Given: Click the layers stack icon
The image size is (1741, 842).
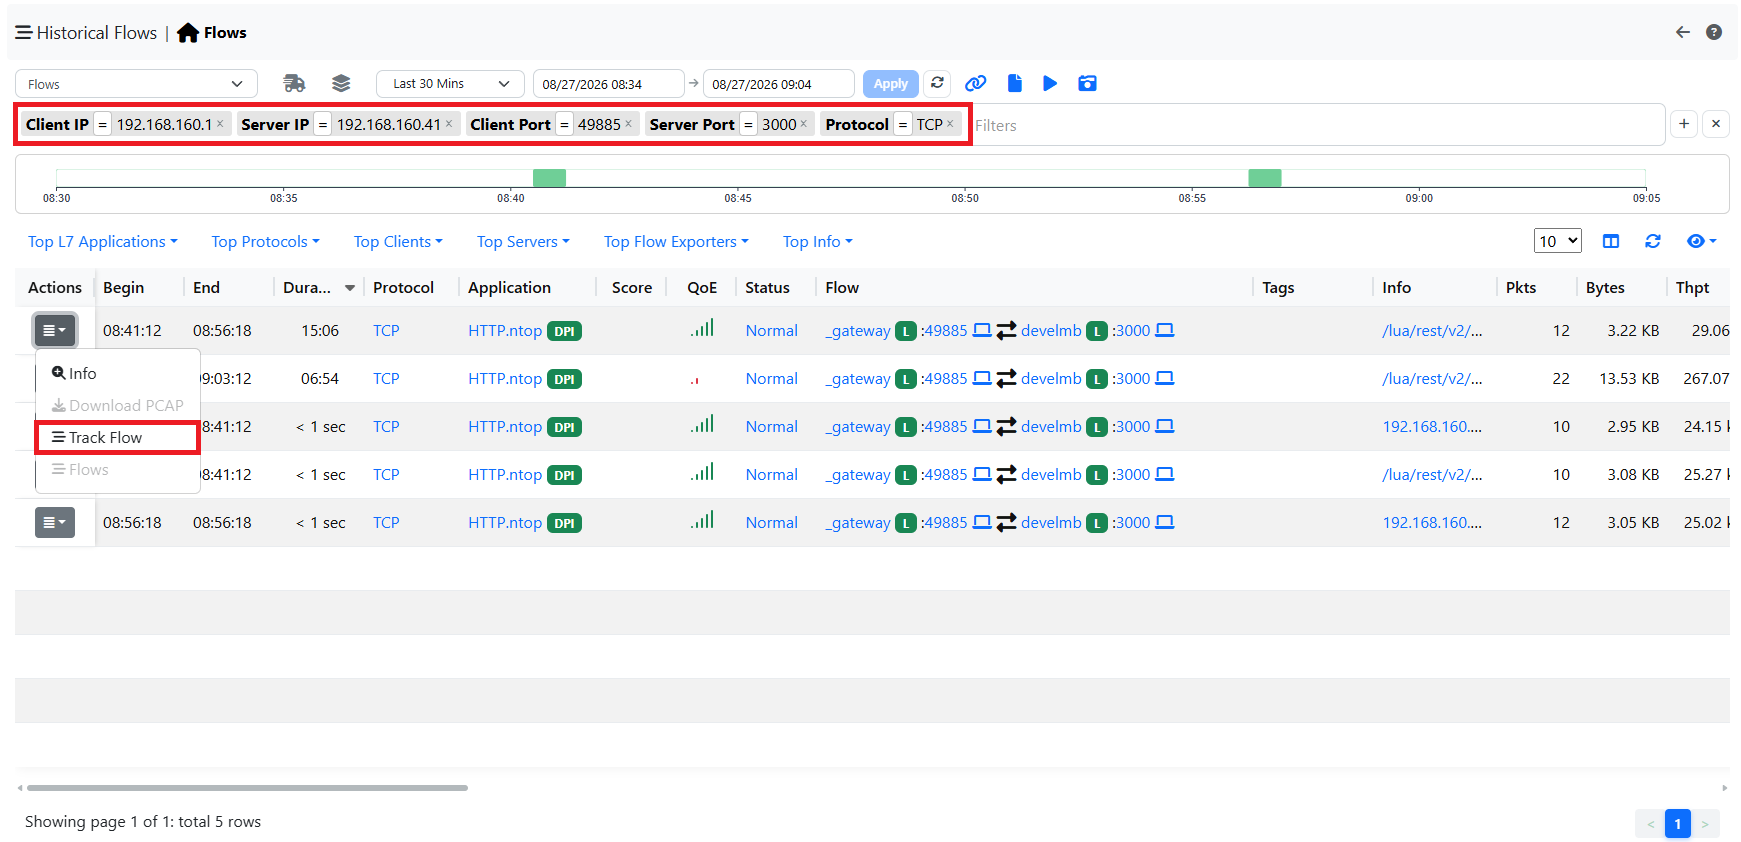Looking at the screenshot, I should [x=341, y=83].
